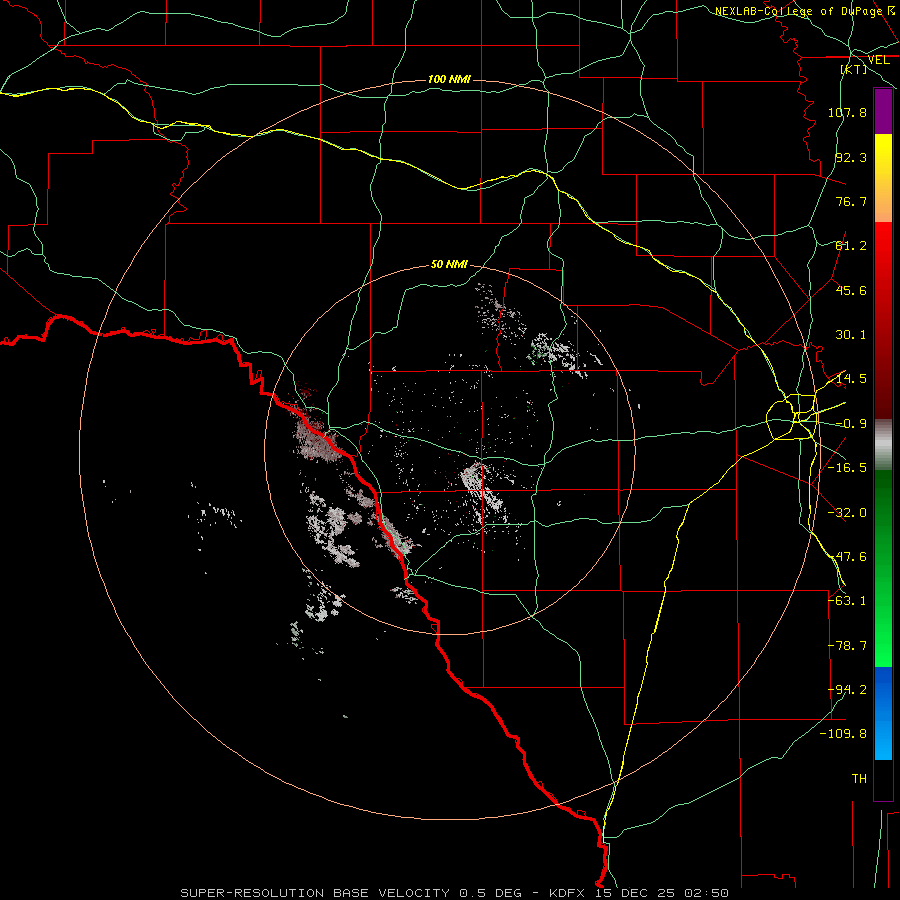Screen dimensions: 900x900
Task: Click the -94.2 velocity legend value
Action: (x=847, y=690)
